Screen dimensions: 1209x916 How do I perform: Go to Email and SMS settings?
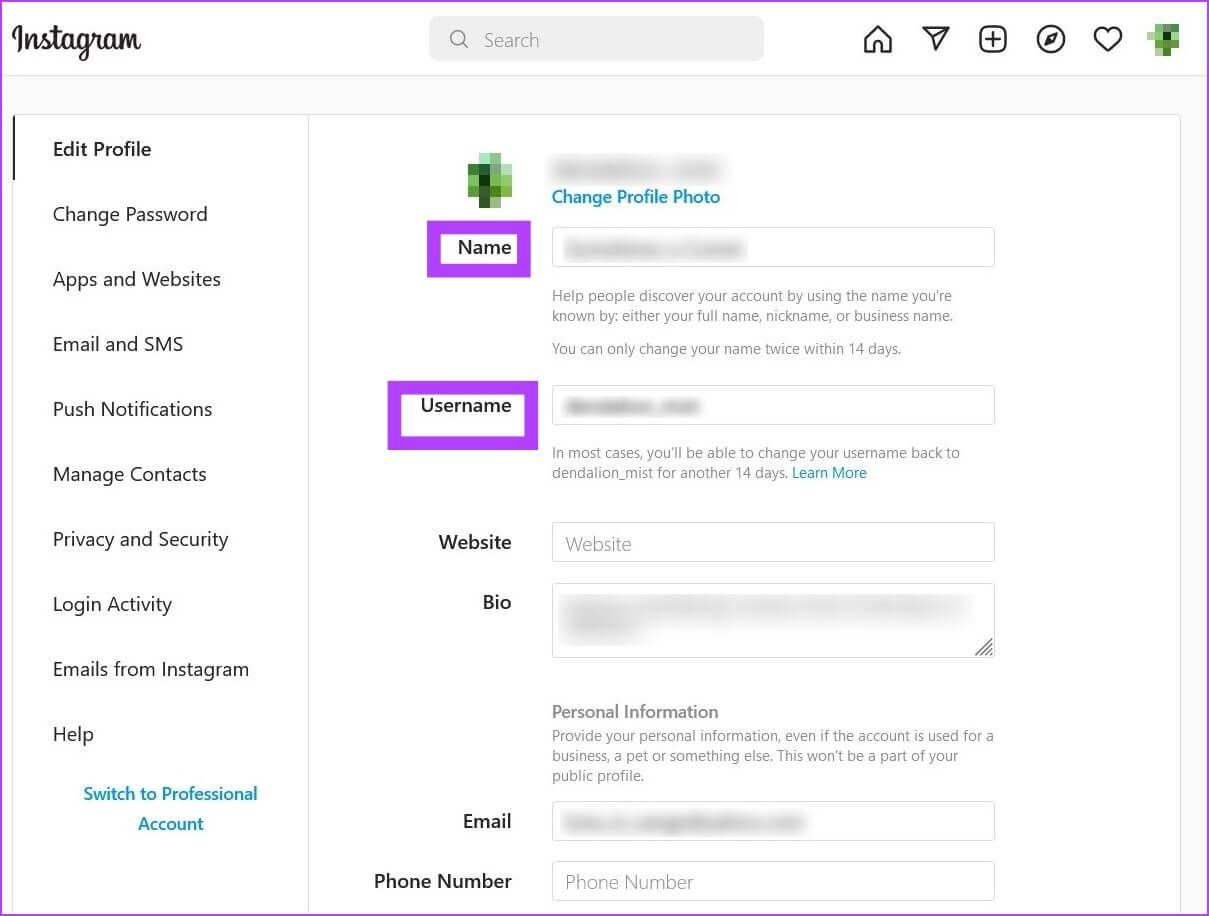coord(118,344)
